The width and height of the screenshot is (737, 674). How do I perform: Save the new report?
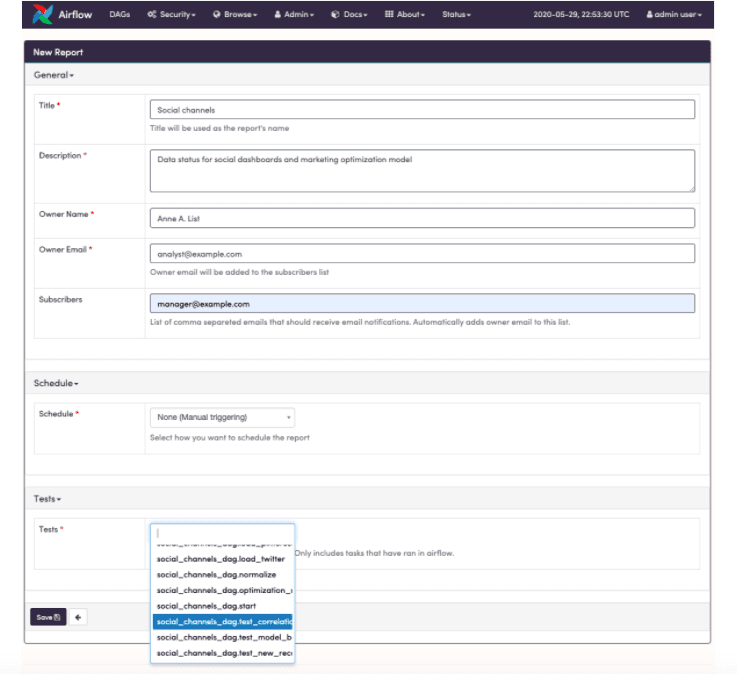pos(47,617)
